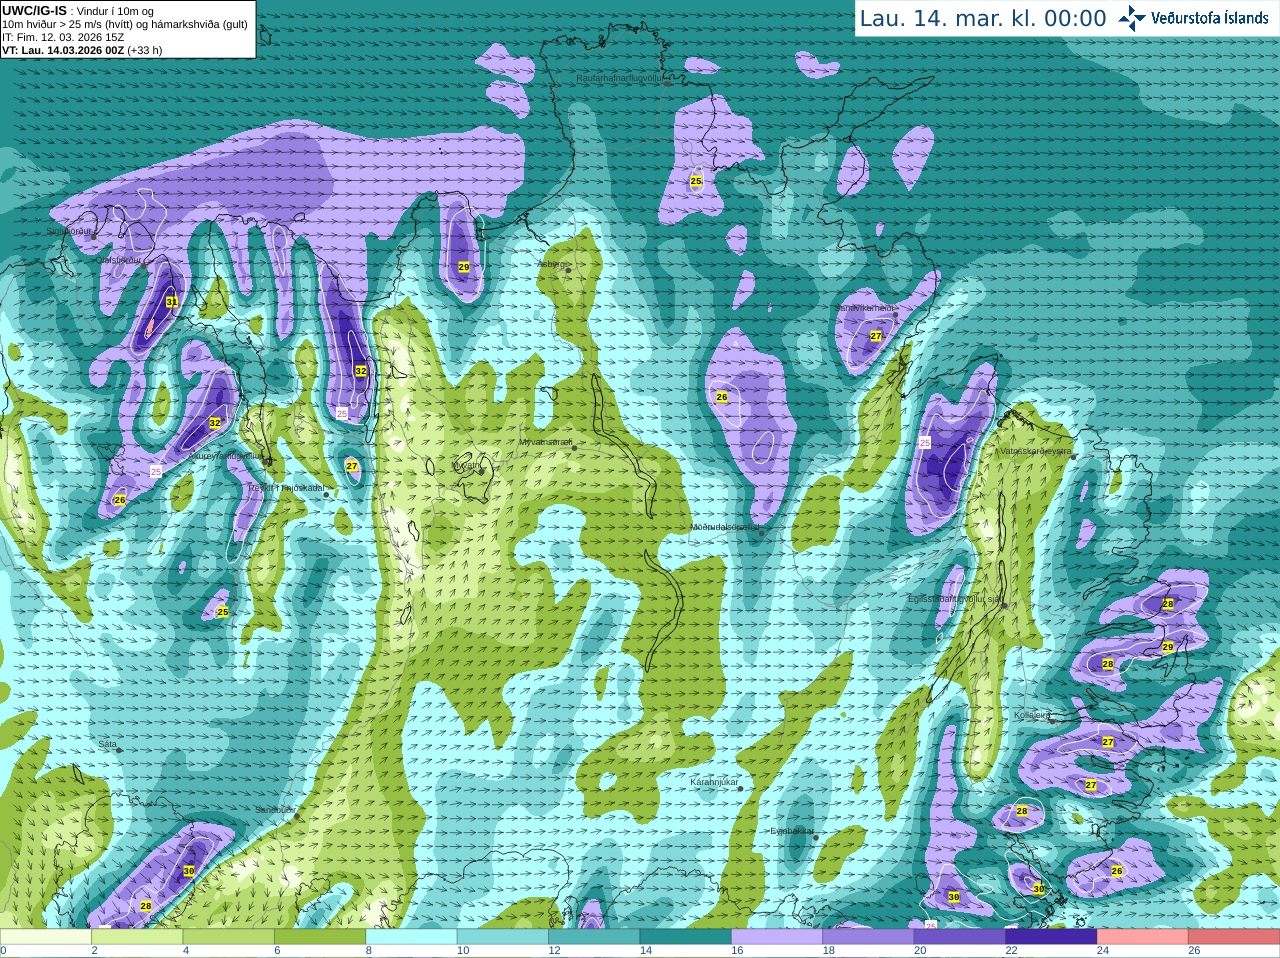The width and height of the screenshot is (1280, 958).
Task: Click the 'IT: Fim. 12. 03. 2026 15Z' line
Action: 63,37
